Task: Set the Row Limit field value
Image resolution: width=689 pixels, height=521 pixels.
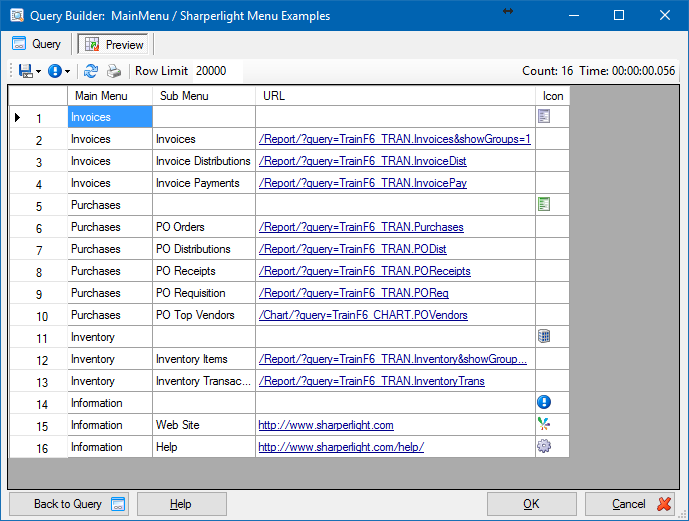Action: [217, 71]
